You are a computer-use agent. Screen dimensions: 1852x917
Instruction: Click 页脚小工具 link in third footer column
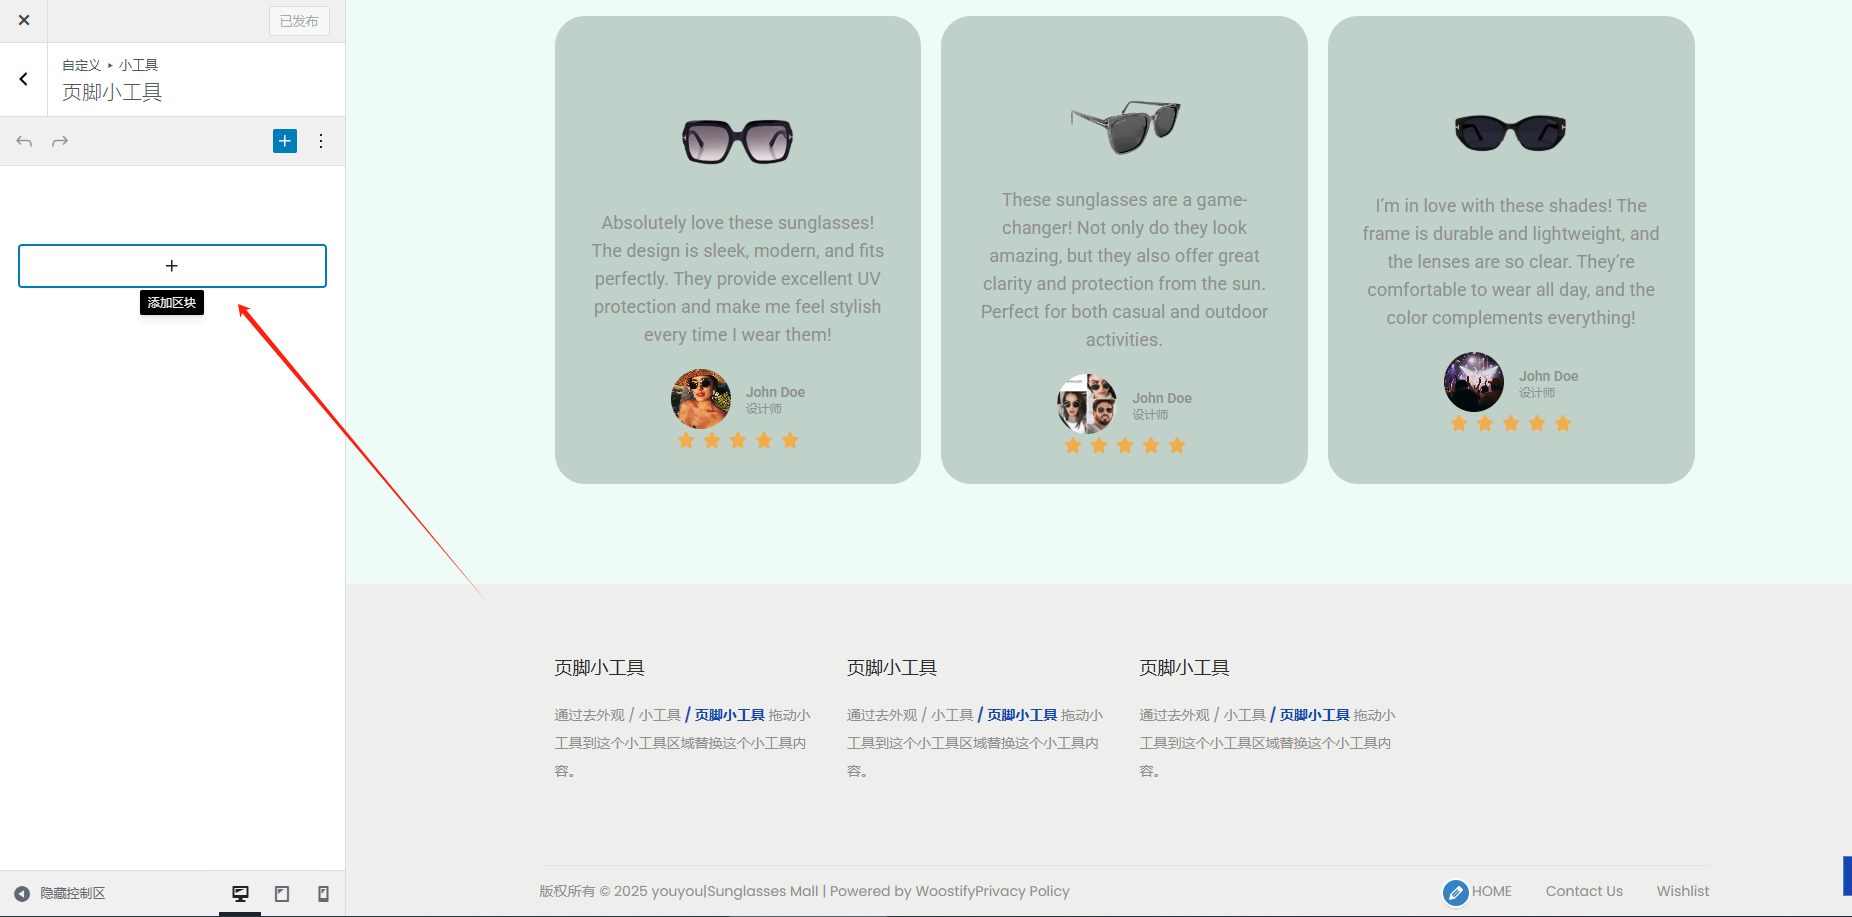1314,715
